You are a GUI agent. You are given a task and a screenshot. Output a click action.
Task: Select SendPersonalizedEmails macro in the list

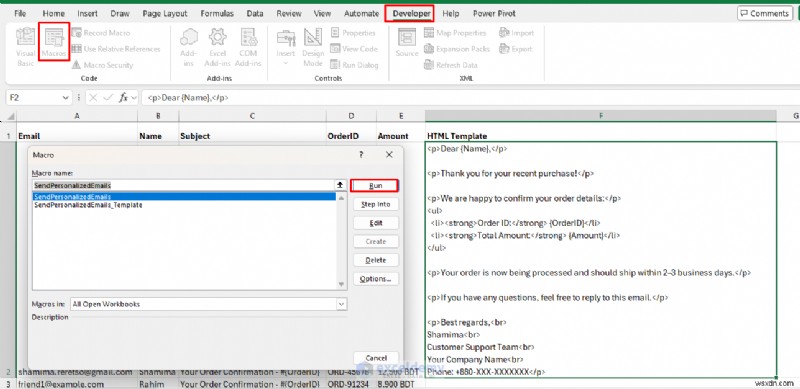coord(184,197)
